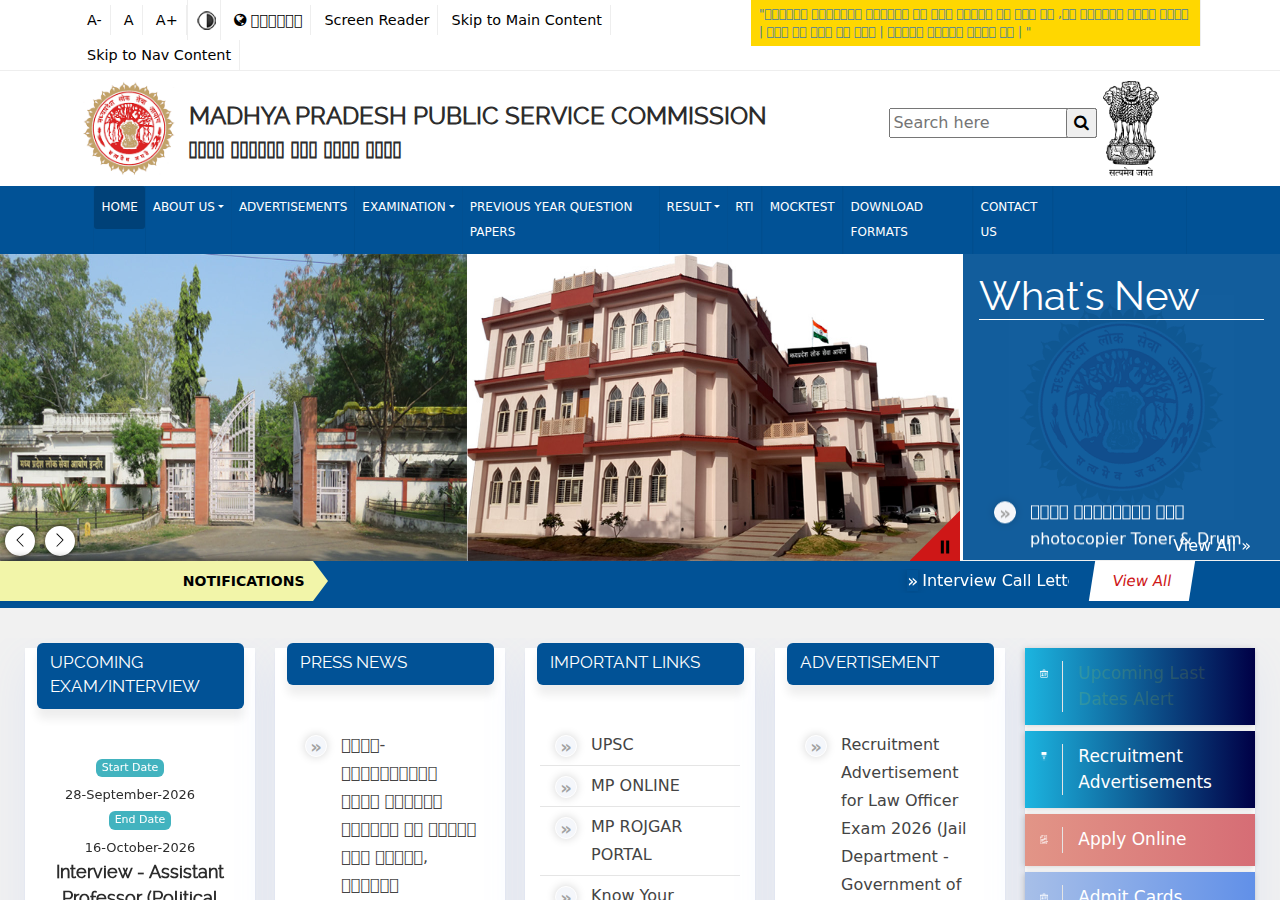1280x900 pixels.
Task: Open the language globe selector
Action: tap(268, 20)
